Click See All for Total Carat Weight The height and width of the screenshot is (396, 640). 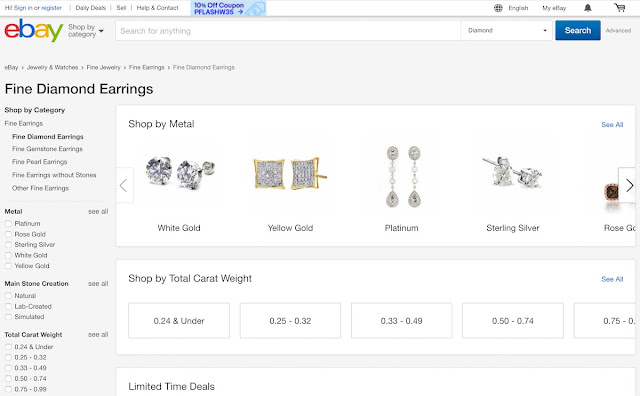coord(612,279)
